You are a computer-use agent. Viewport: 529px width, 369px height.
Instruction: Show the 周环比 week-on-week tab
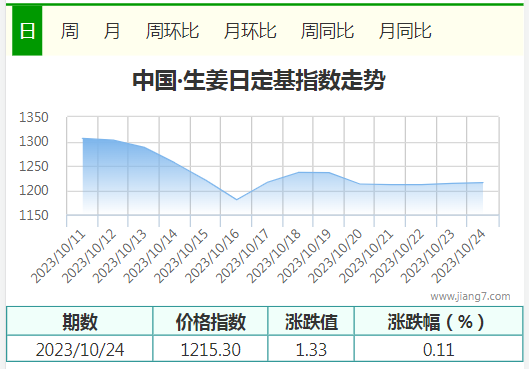pos(172,31)
